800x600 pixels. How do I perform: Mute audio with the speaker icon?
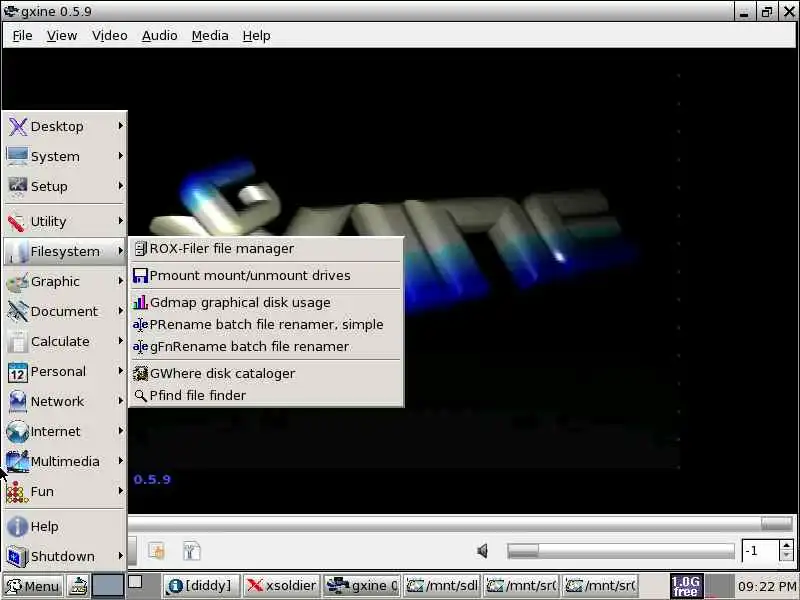[x=482, y=551]
